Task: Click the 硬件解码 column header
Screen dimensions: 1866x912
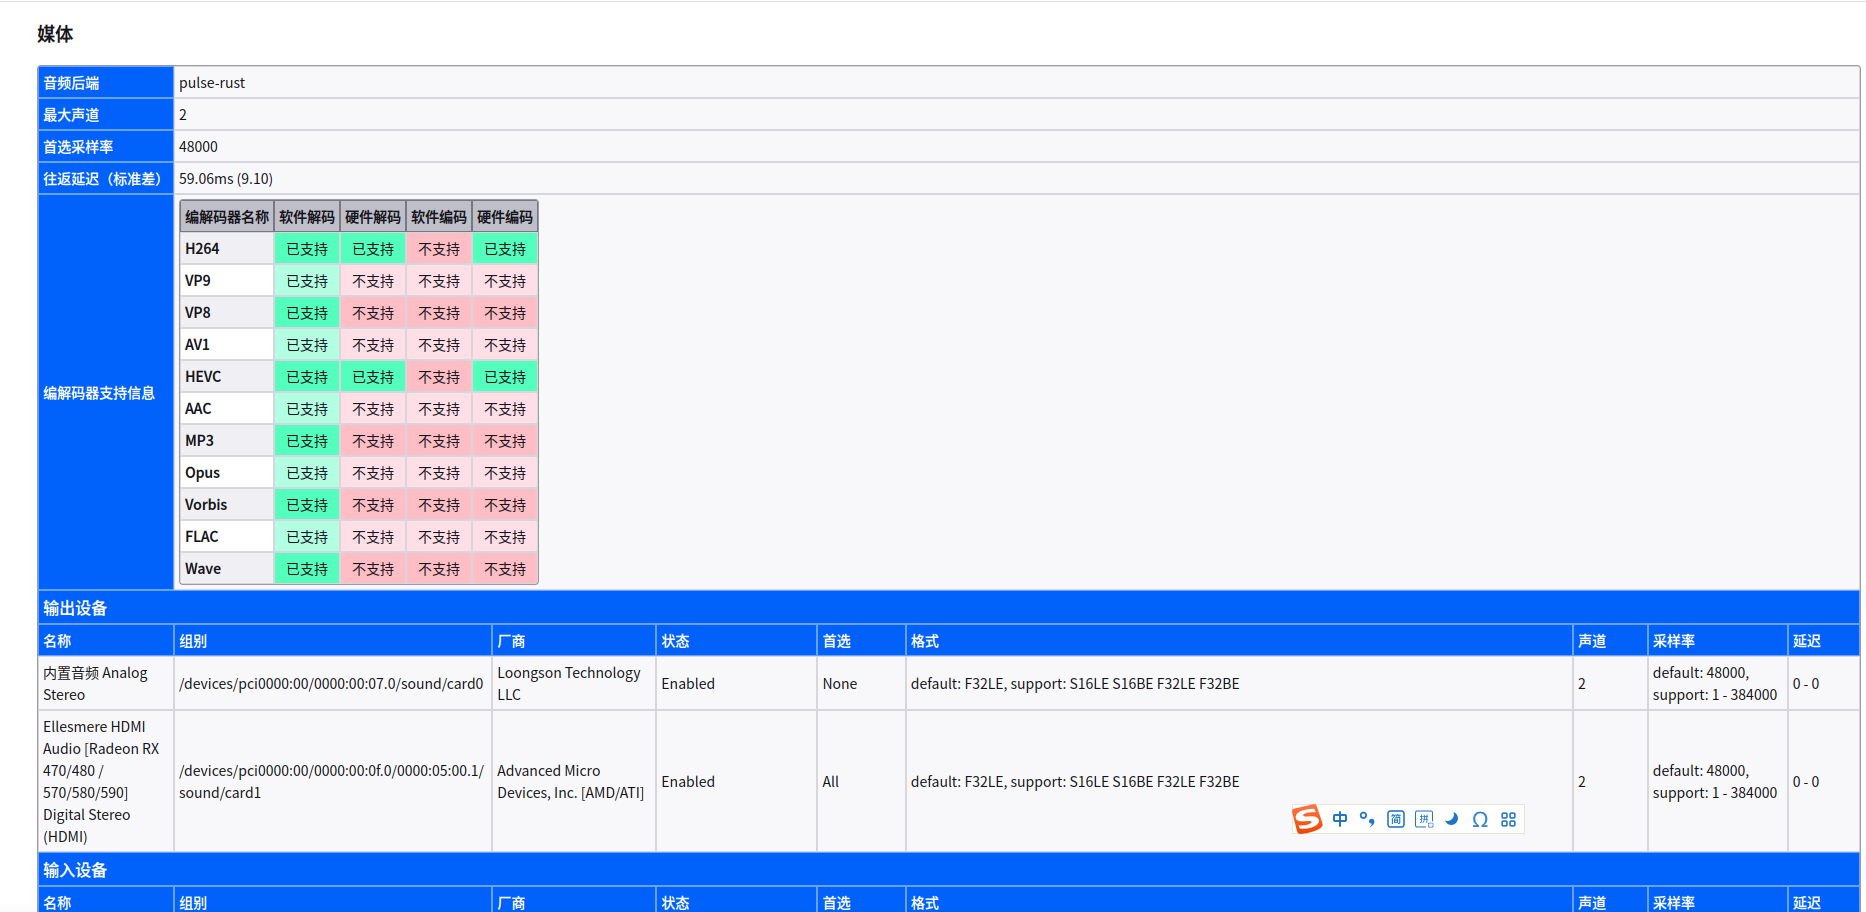Action: (x=373, y=217)
